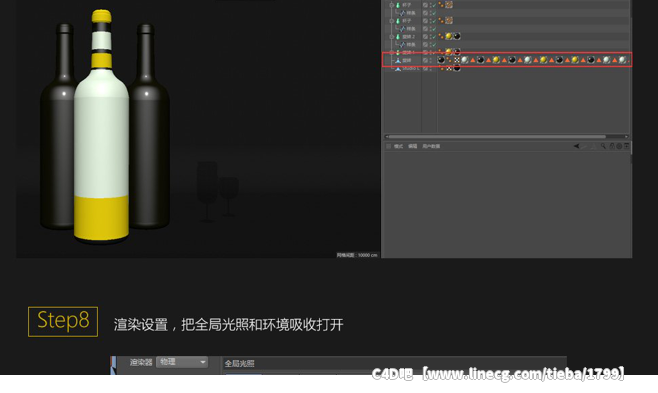This screenshot has width=658, height=393.
Task: Click the yellow material tag on 旋转 2
Action: coord(449,36)
